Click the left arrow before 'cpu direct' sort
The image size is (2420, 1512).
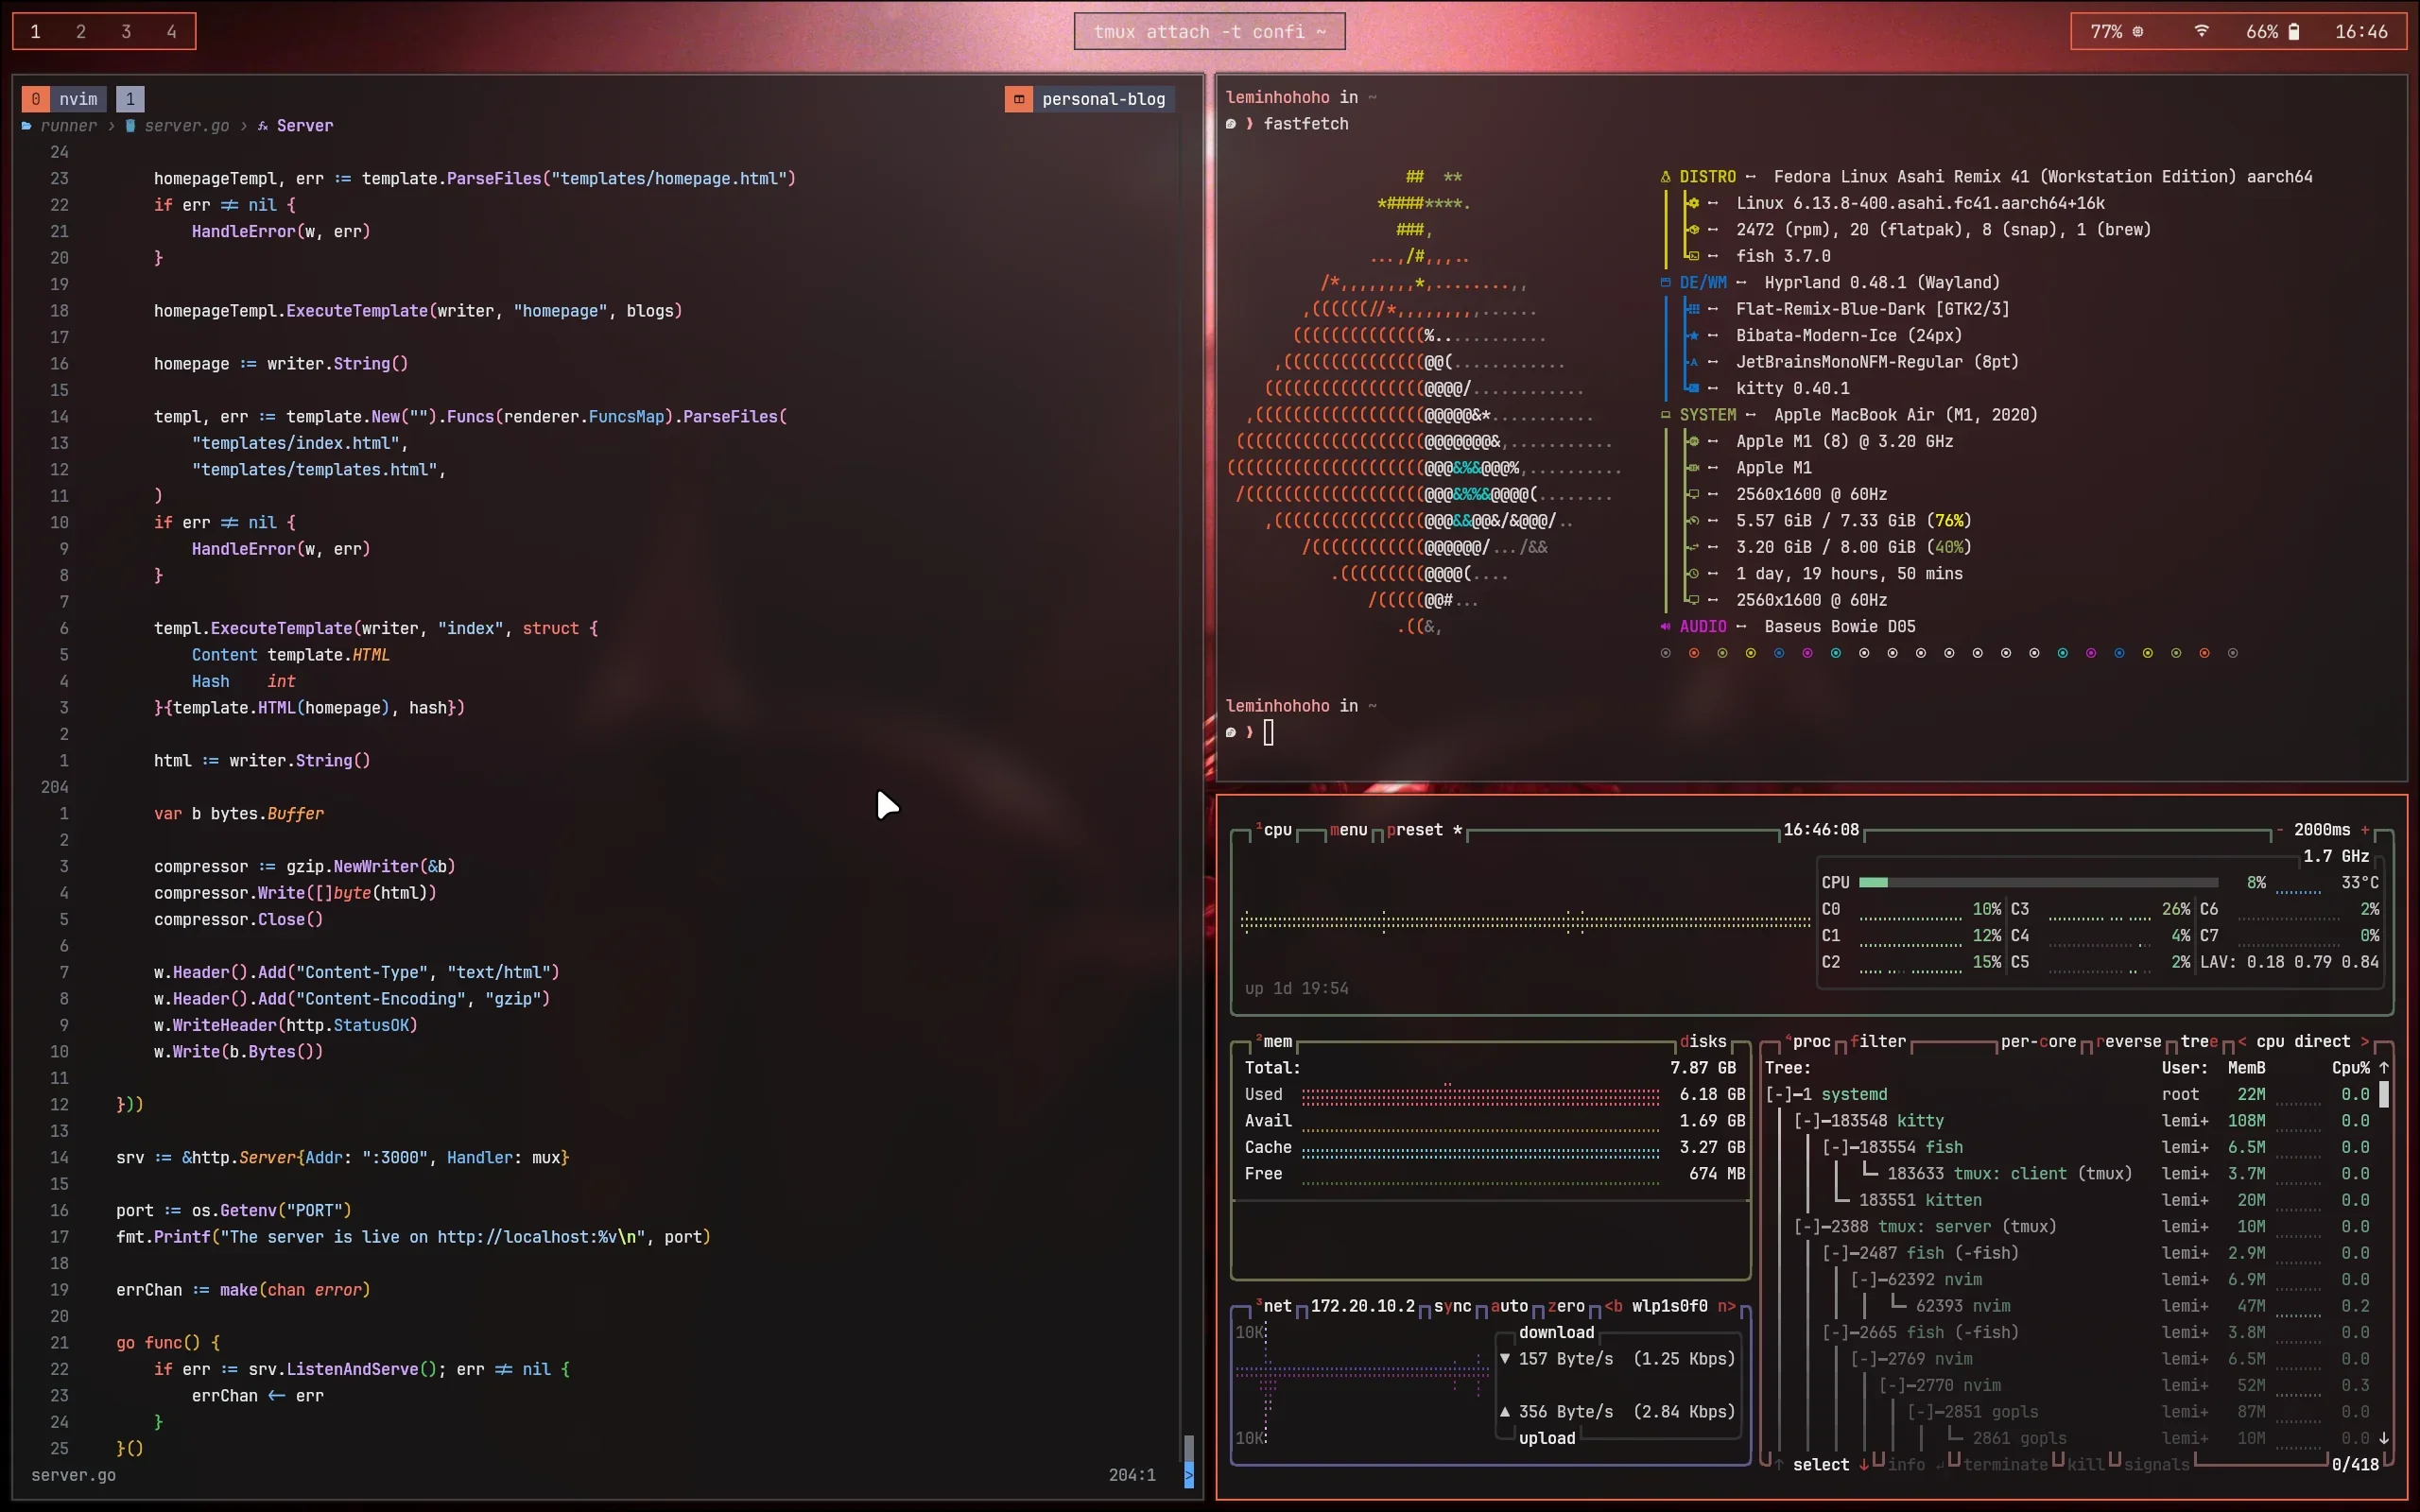pos(2242,1041)
